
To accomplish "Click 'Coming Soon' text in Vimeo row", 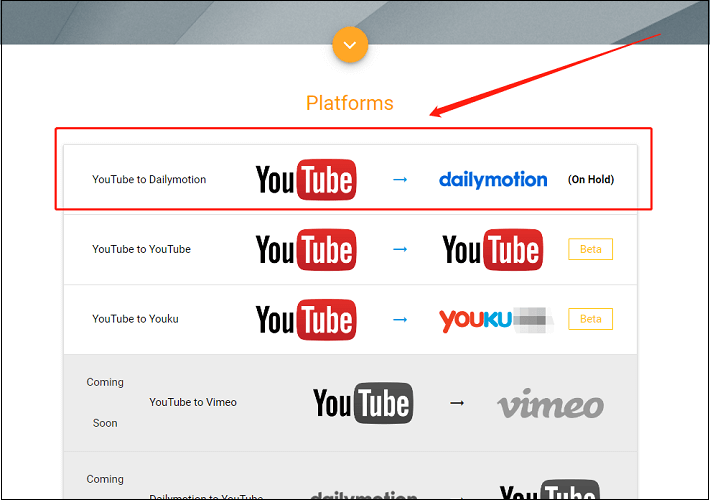I will 105,403.
